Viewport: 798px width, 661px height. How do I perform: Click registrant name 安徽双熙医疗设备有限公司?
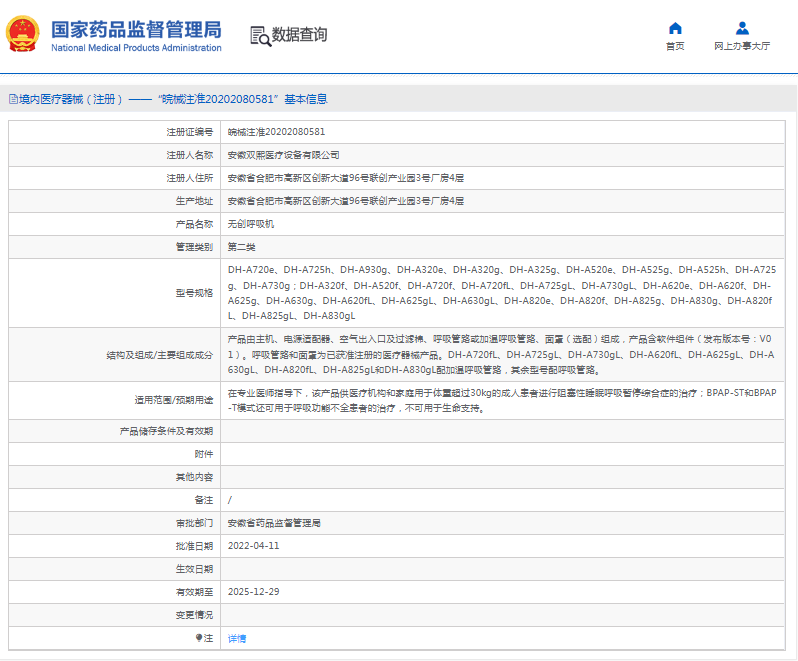coord(284,155)
